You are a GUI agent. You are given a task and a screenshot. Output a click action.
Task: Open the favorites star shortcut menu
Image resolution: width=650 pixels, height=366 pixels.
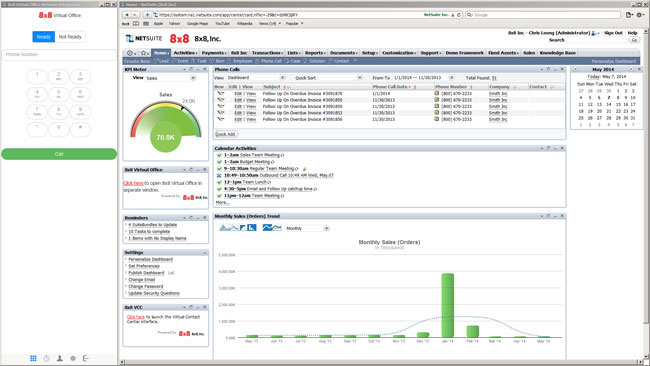[145, 53]
